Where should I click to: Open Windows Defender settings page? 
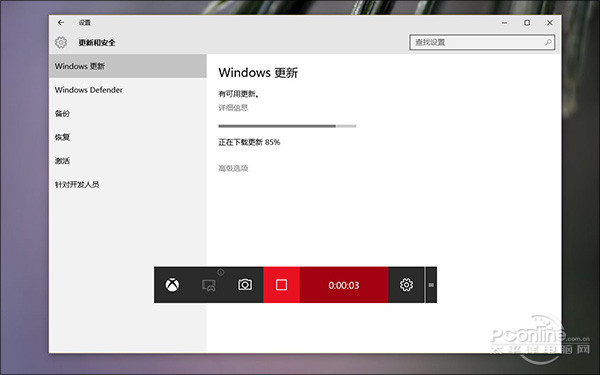coord(128,90)
